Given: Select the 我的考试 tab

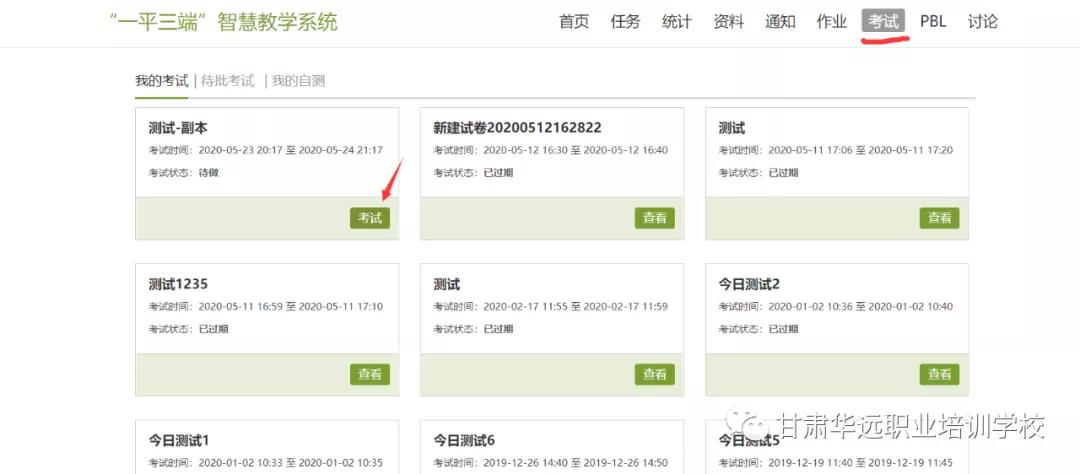Looking at the screenshot, I should coord(161,81).
